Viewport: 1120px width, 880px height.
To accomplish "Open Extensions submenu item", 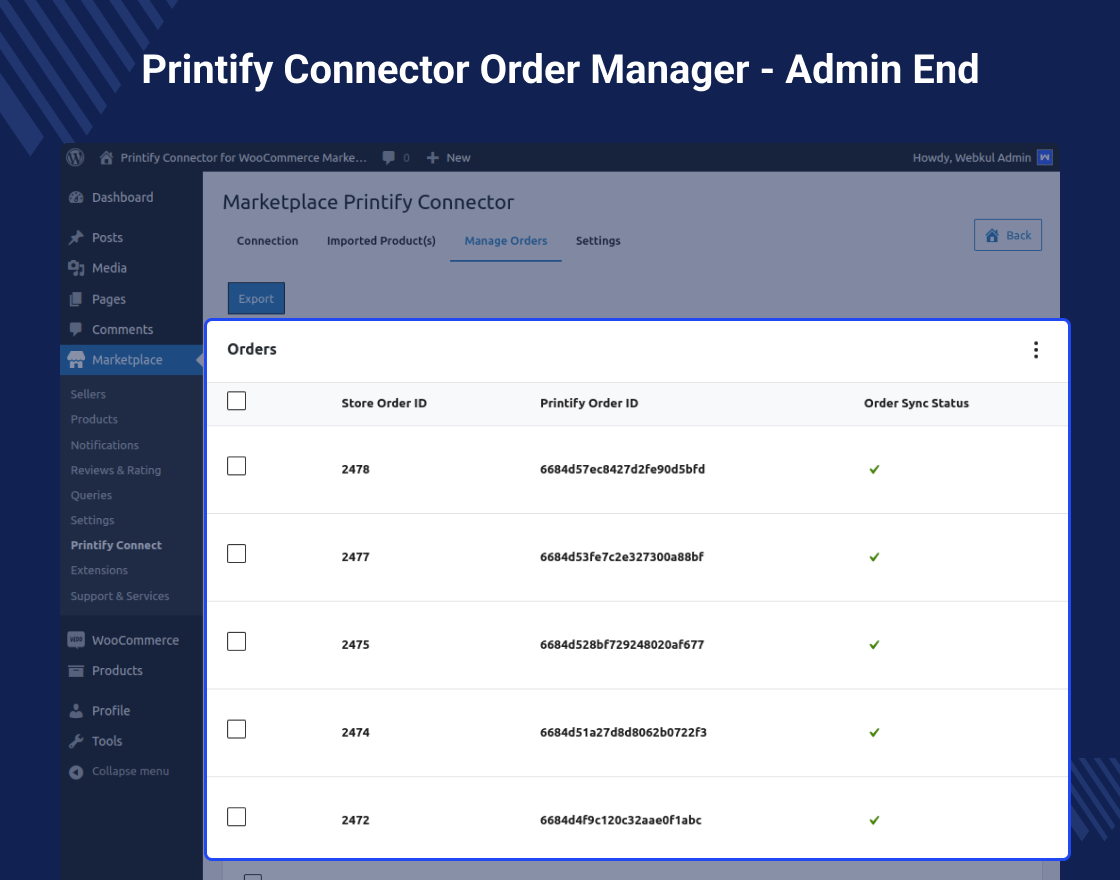I will pos(99,570).
